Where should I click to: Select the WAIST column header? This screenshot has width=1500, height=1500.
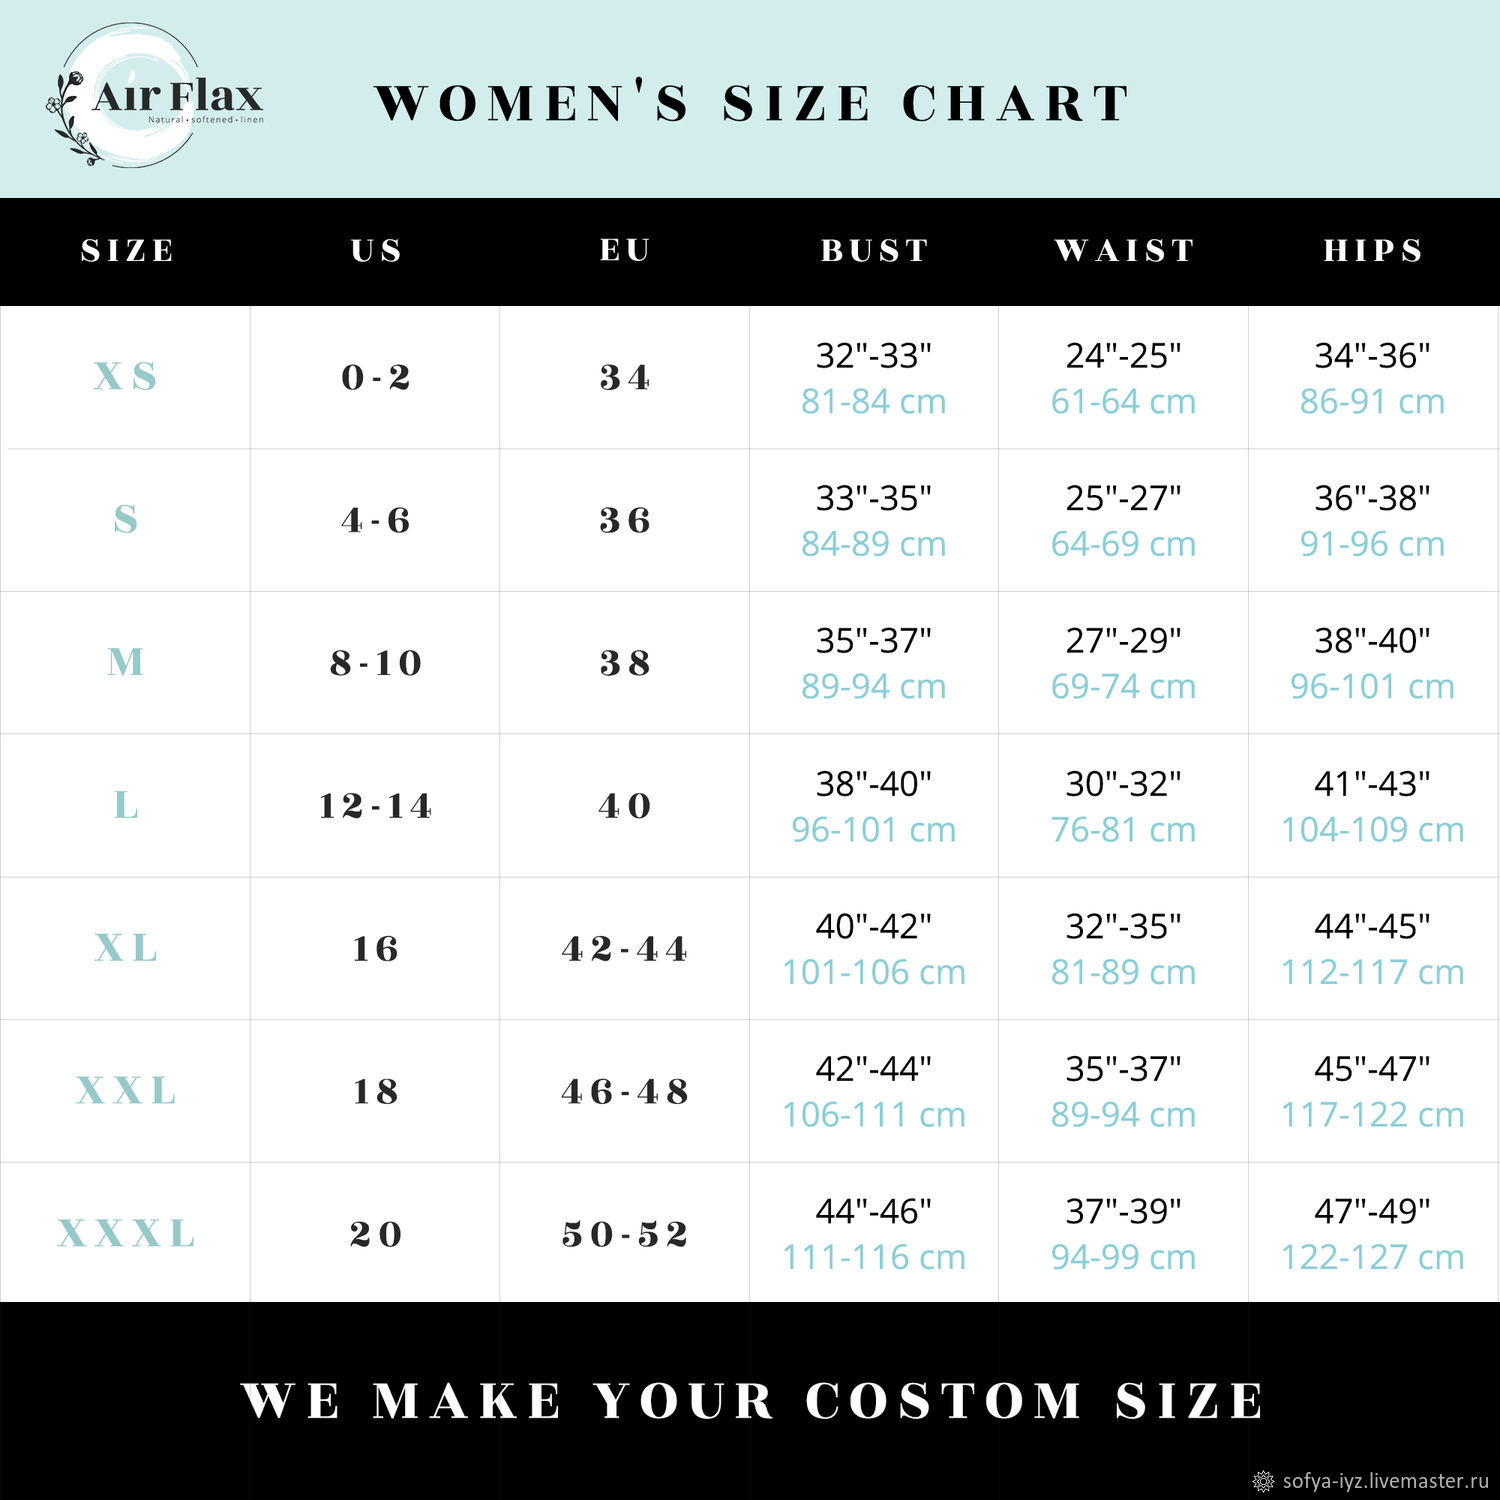1124,250
